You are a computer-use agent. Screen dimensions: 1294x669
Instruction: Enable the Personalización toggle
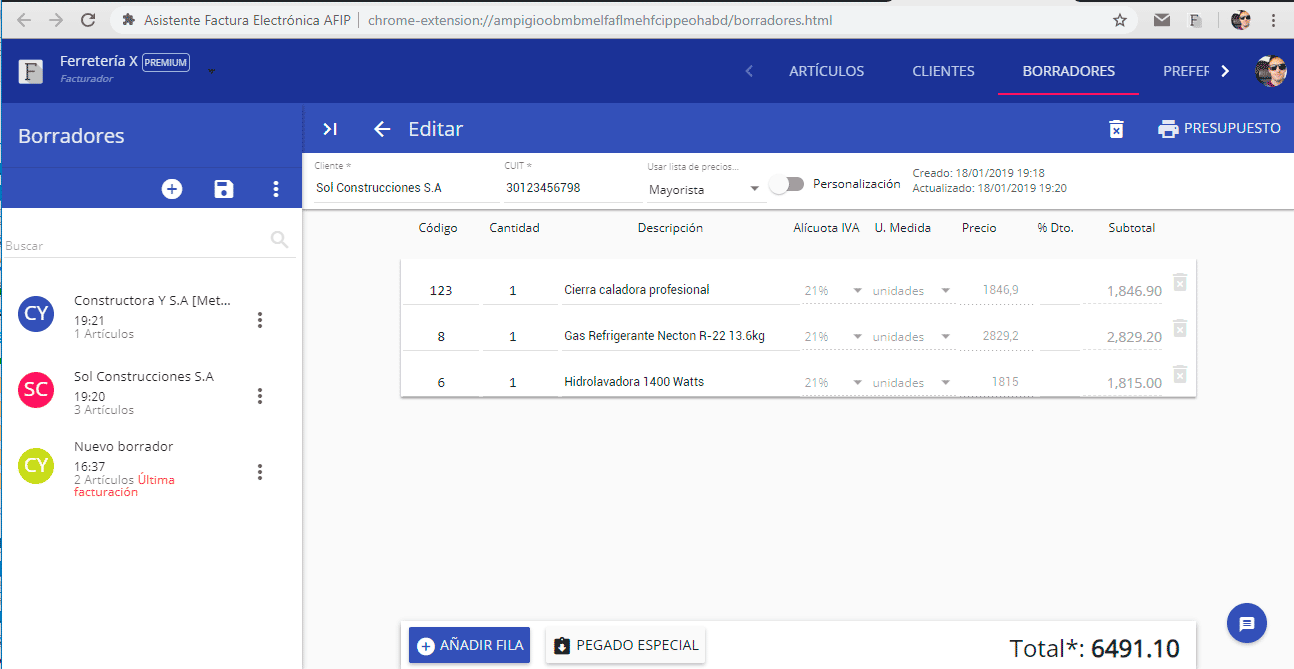coord(786,184)
